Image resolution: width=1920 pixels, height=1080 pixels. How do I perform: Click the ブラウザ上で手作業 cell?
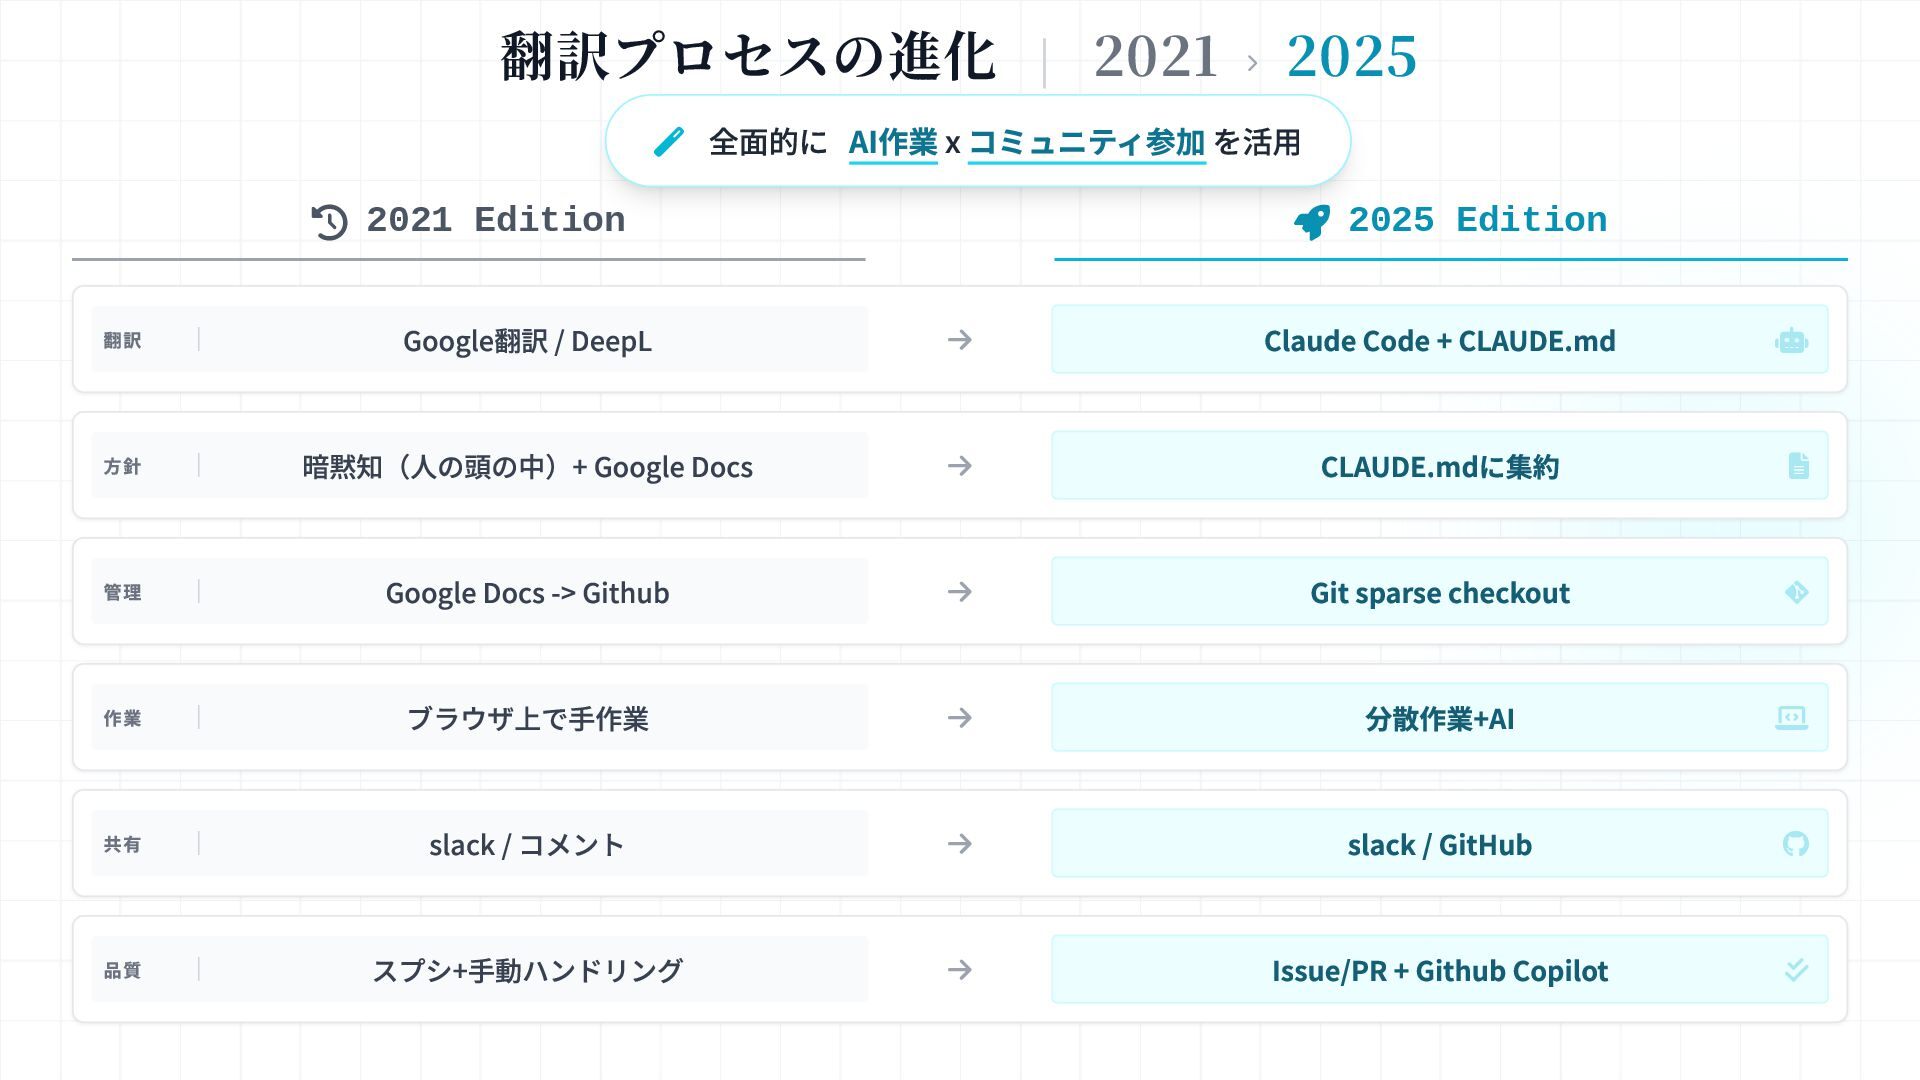tap(527, 718)
